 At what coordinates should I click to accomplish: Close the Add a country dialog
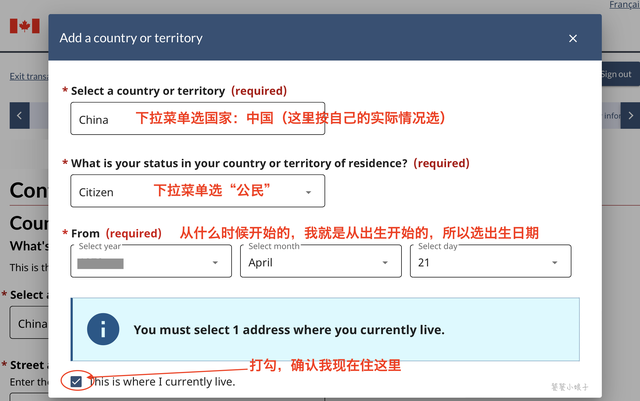(573, 38)
